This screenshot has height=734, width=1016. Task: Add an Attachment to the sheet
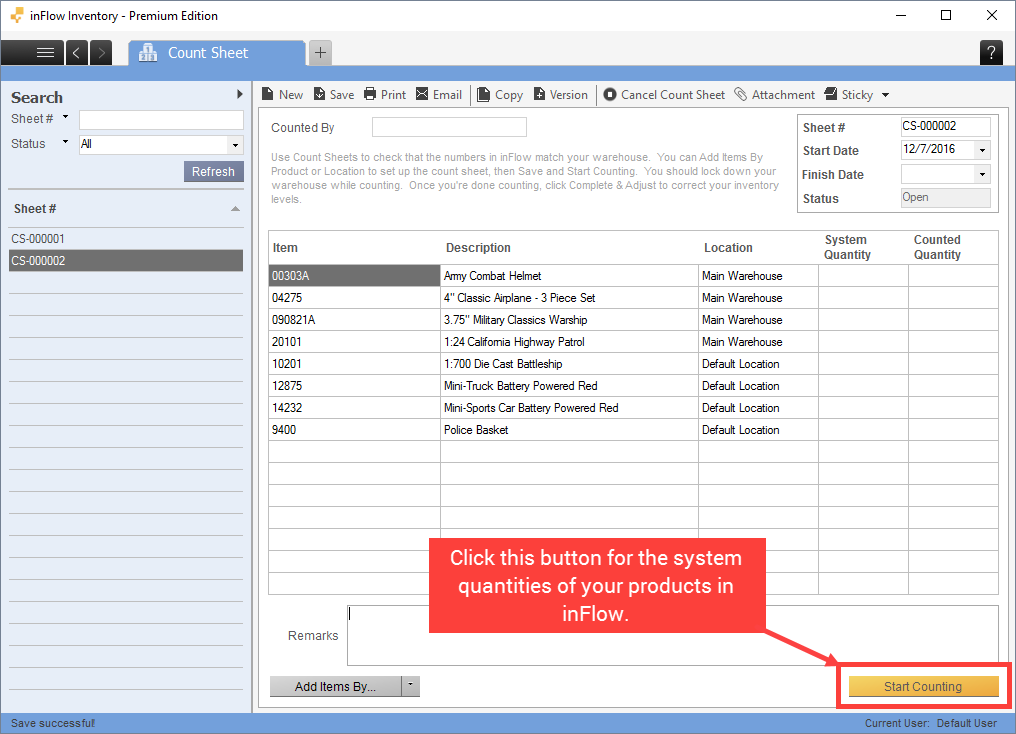[774, 95]
